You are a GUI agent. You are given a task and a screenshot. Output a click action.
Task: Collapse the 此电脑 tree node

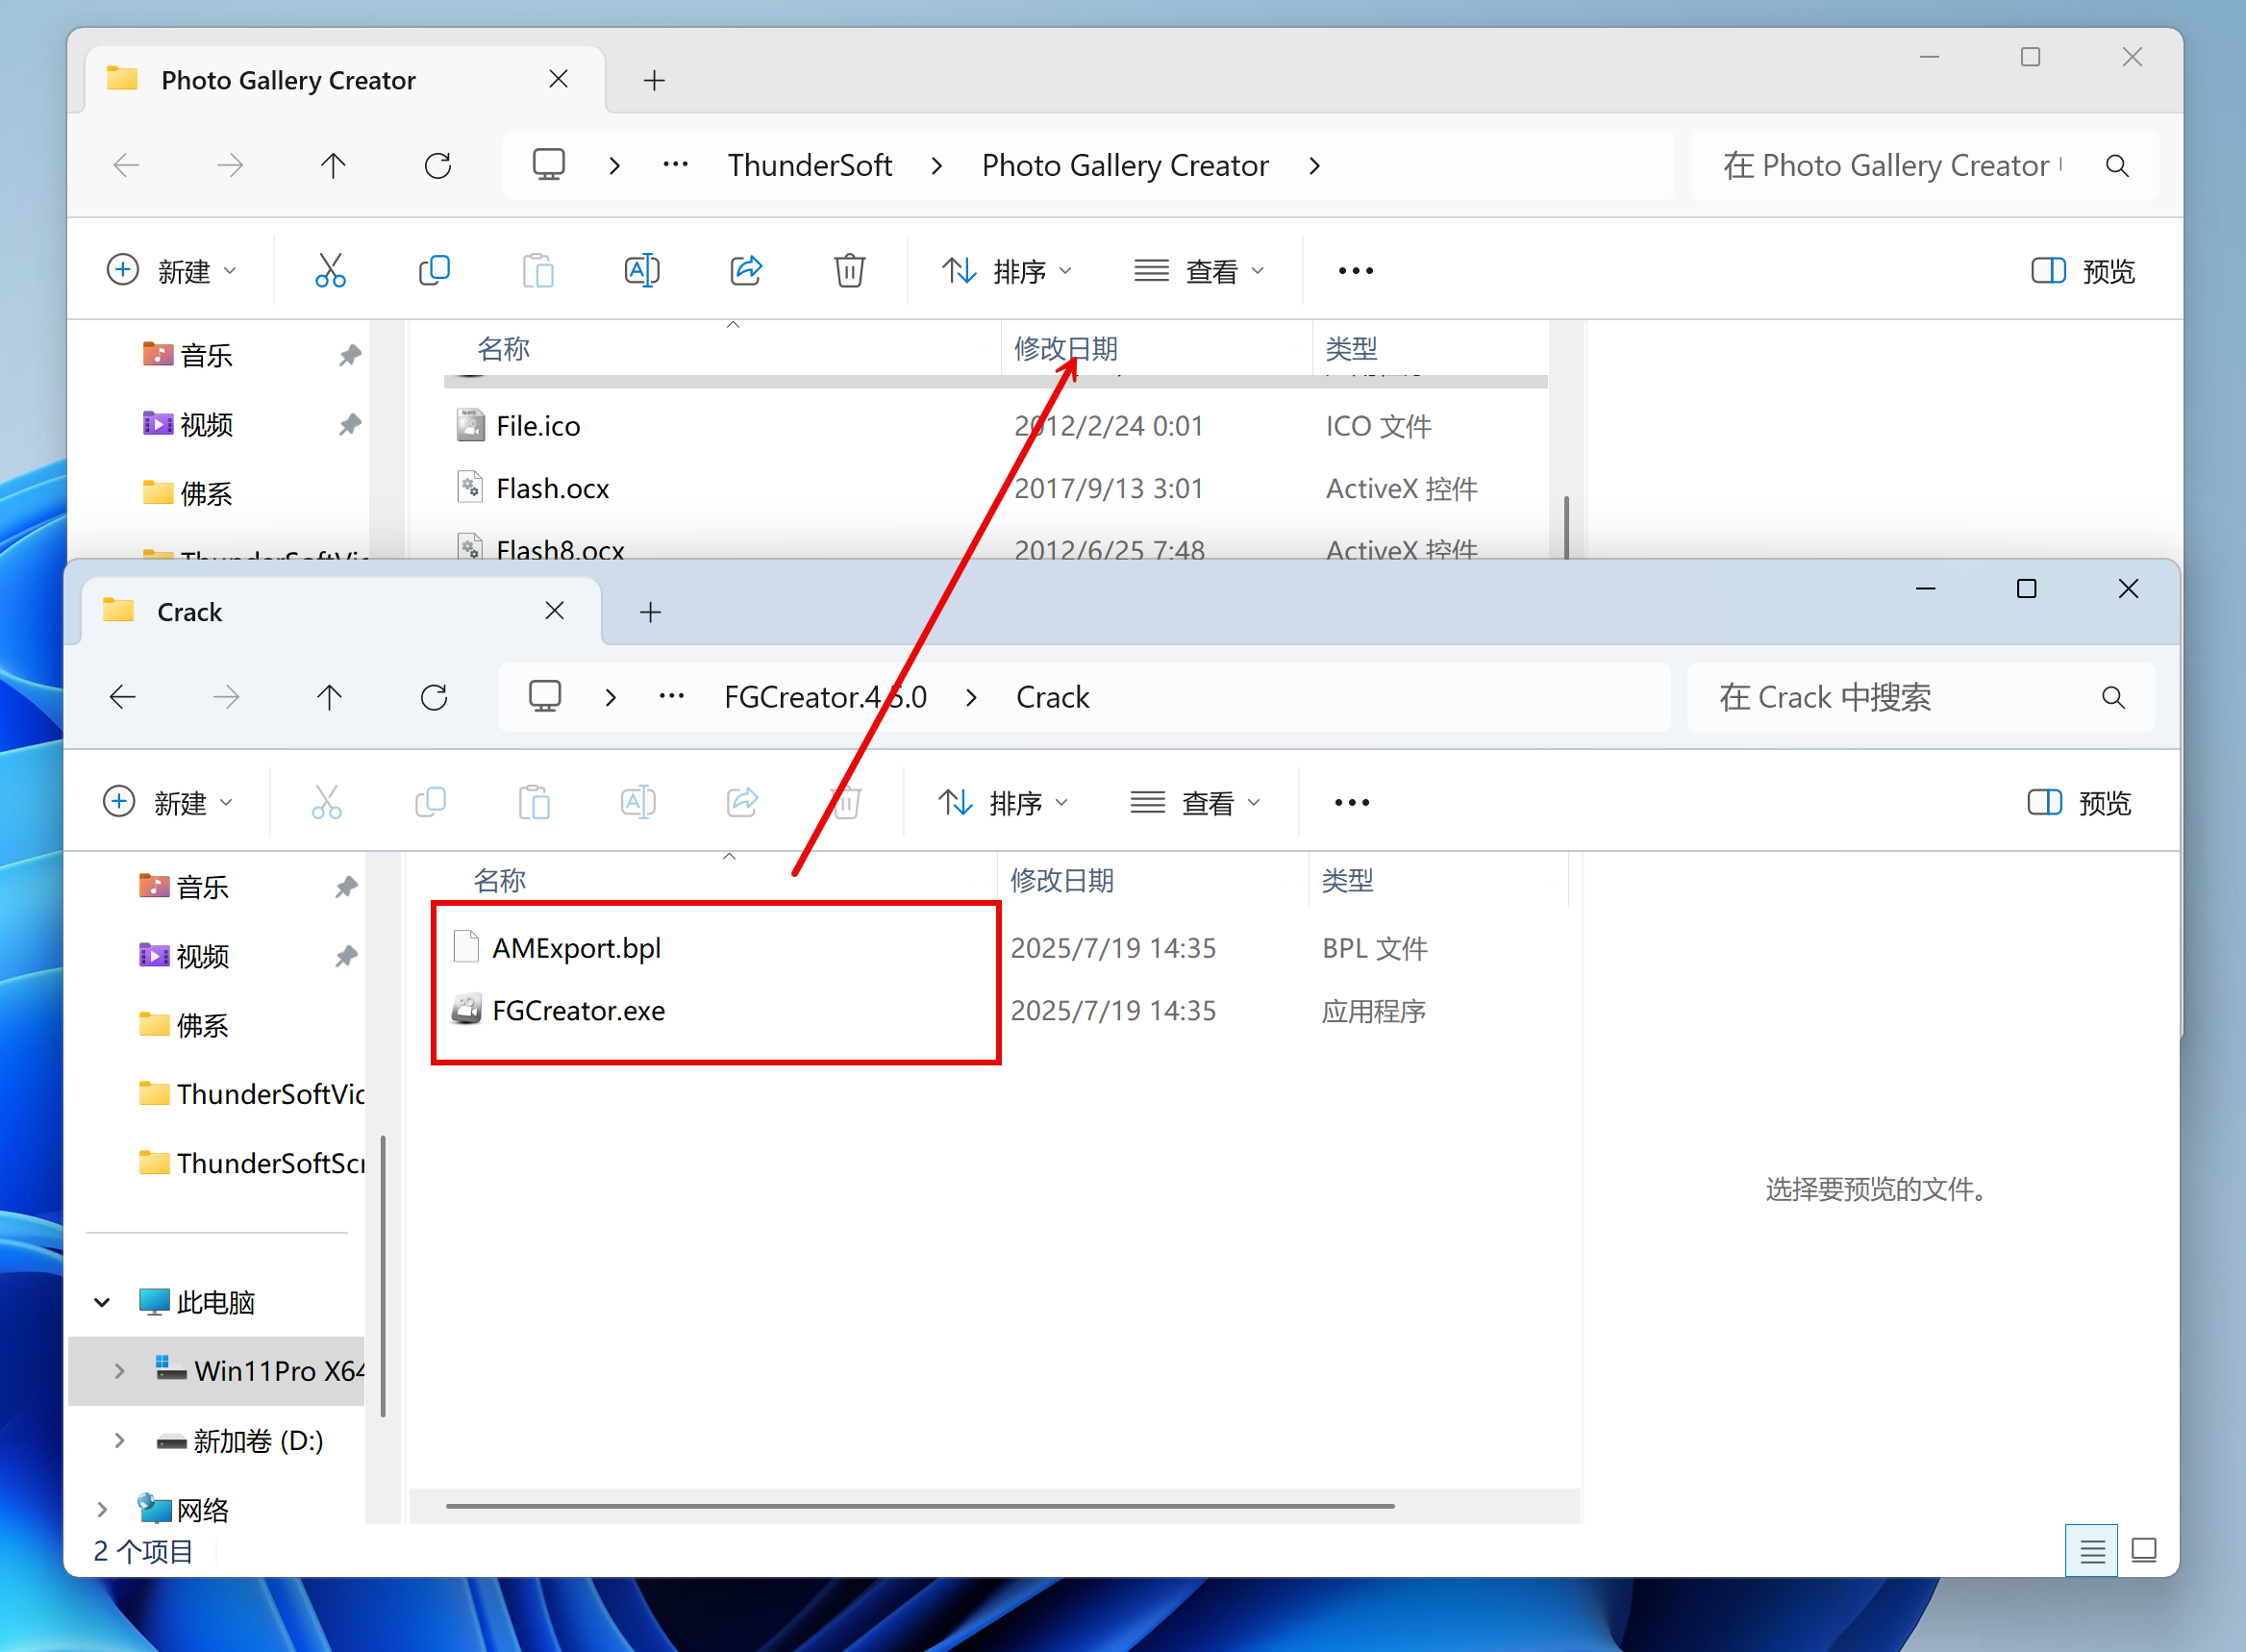pyautogui.click(x=102, y=1302)
